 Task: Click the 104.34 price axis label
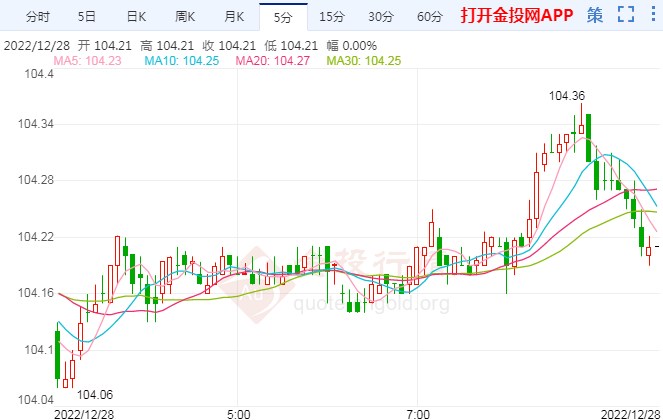(36, 124)
